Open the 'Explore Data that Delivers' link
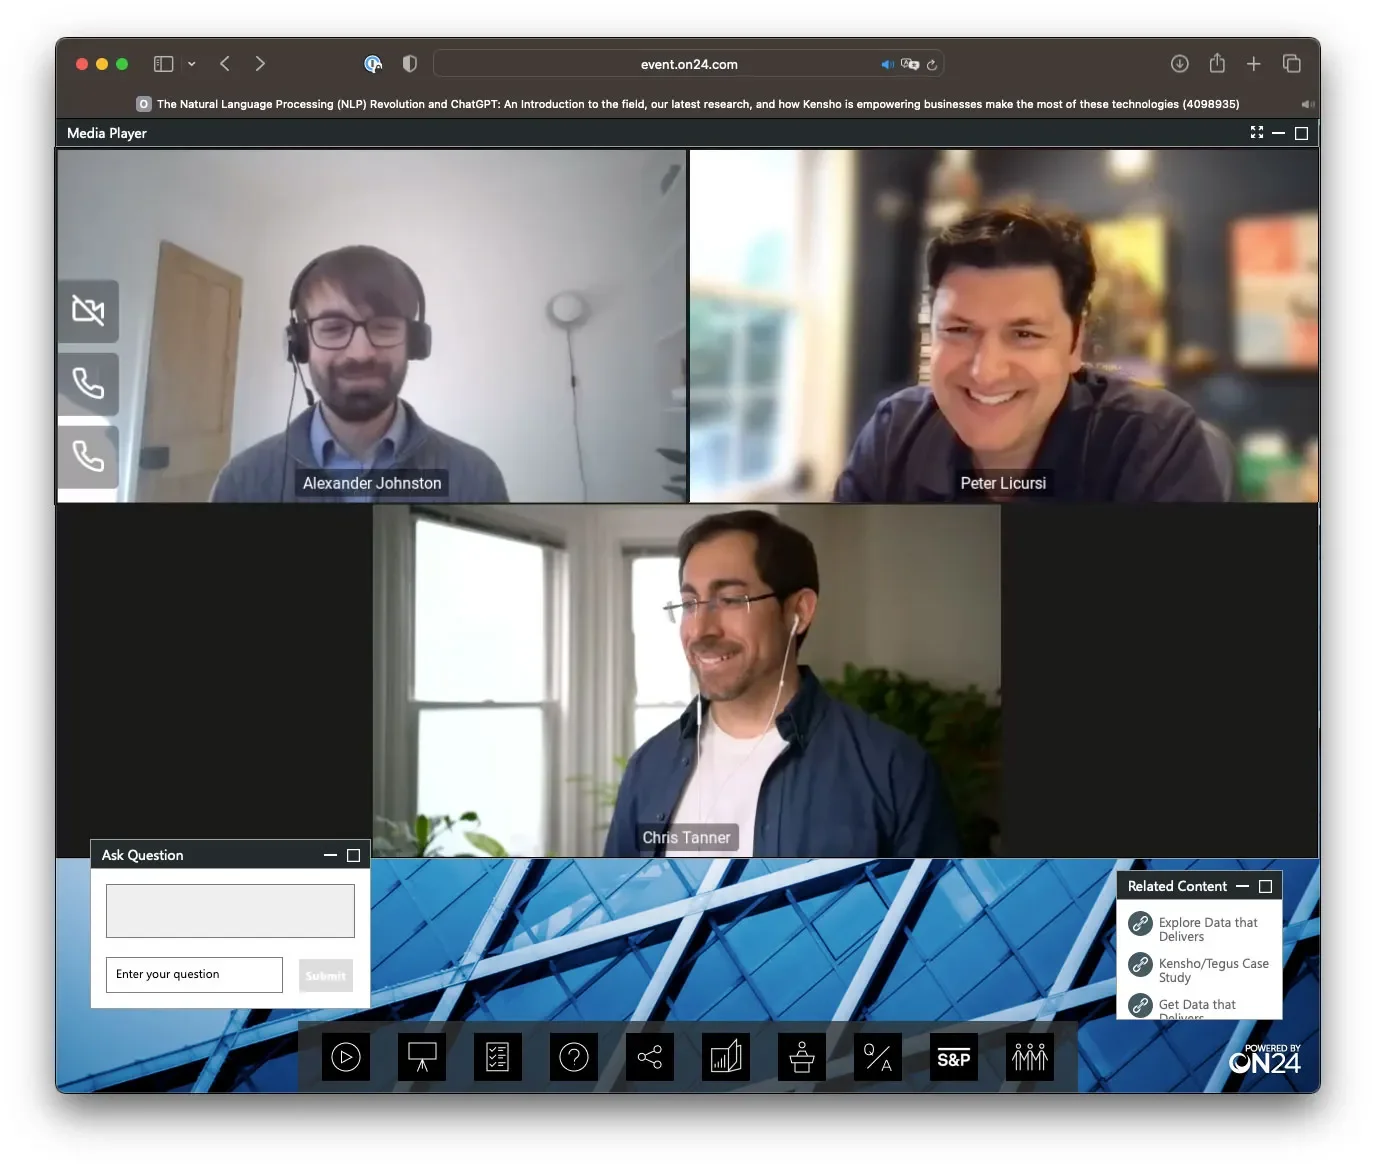The height and width of the screenshot is (1167, 1376). pyautogui.click(x=1208, y=930)
